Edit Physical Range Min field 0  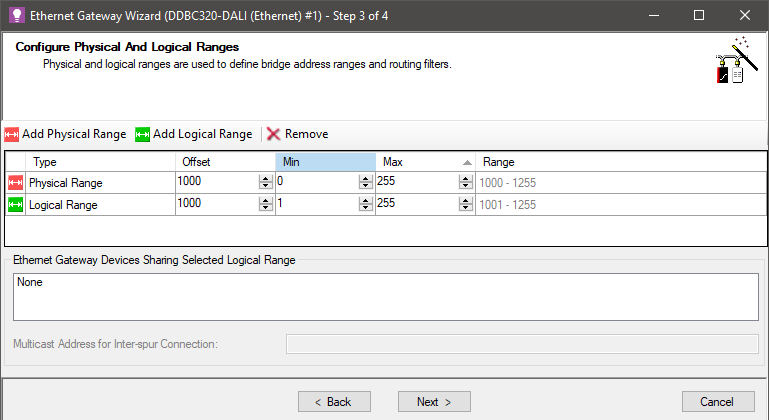pyautogui.click(x=317, y=182)
